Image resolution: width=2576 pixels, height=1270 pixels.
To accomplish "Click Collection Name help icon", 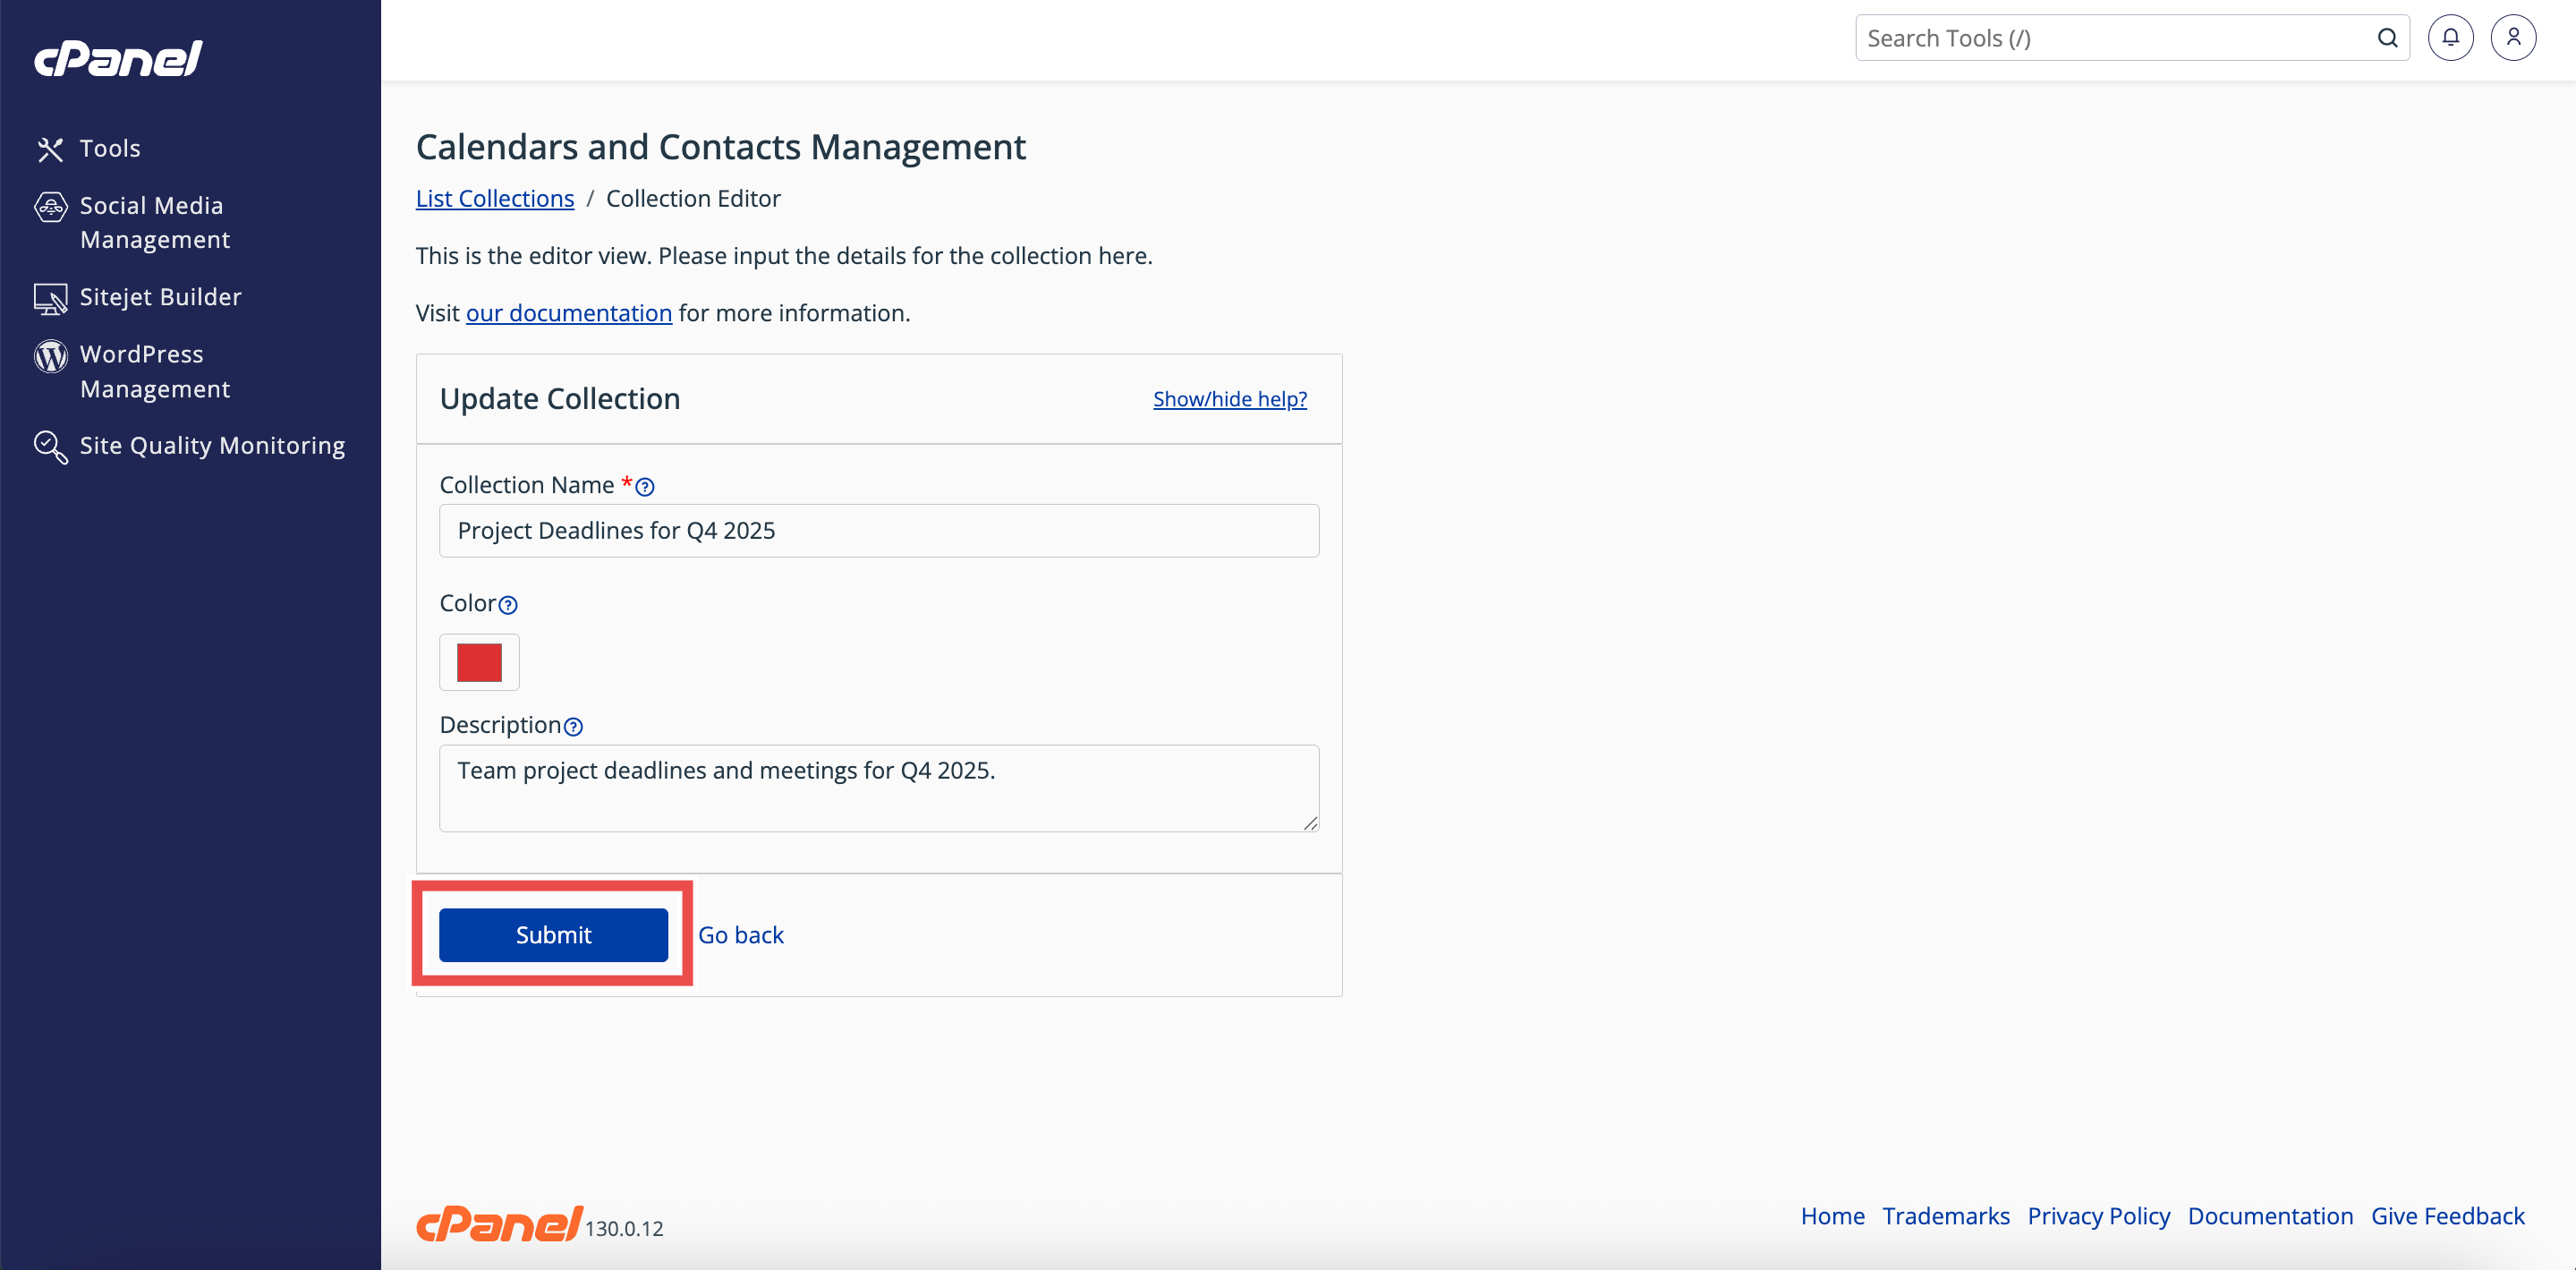I will [645, 487].
